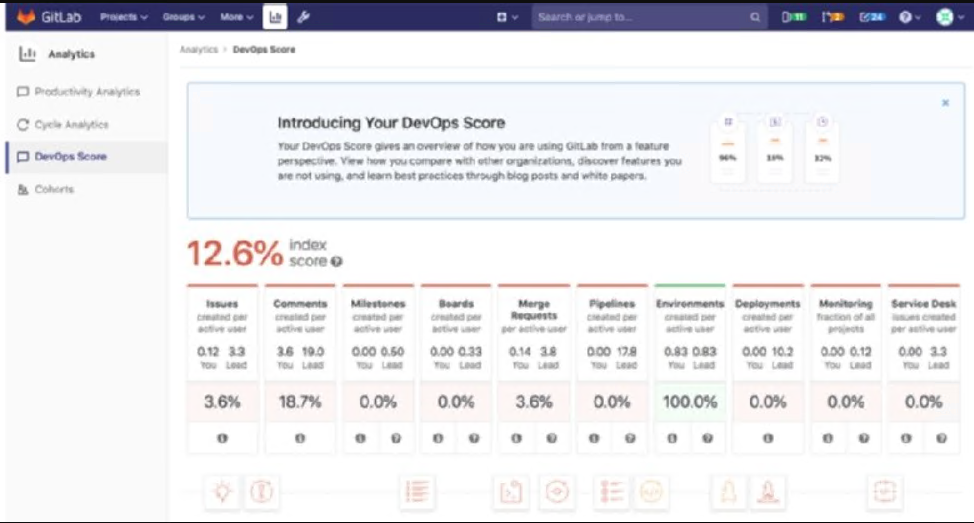This screenshot has height=523, width=974.
Task: Click the question icon under Service Desk card
Action: [x=941, y=439]
